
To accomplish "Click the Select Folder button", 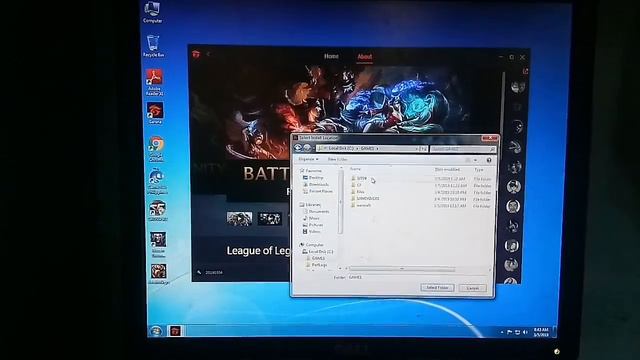I will pyautogui.click(x=437, y=288).
